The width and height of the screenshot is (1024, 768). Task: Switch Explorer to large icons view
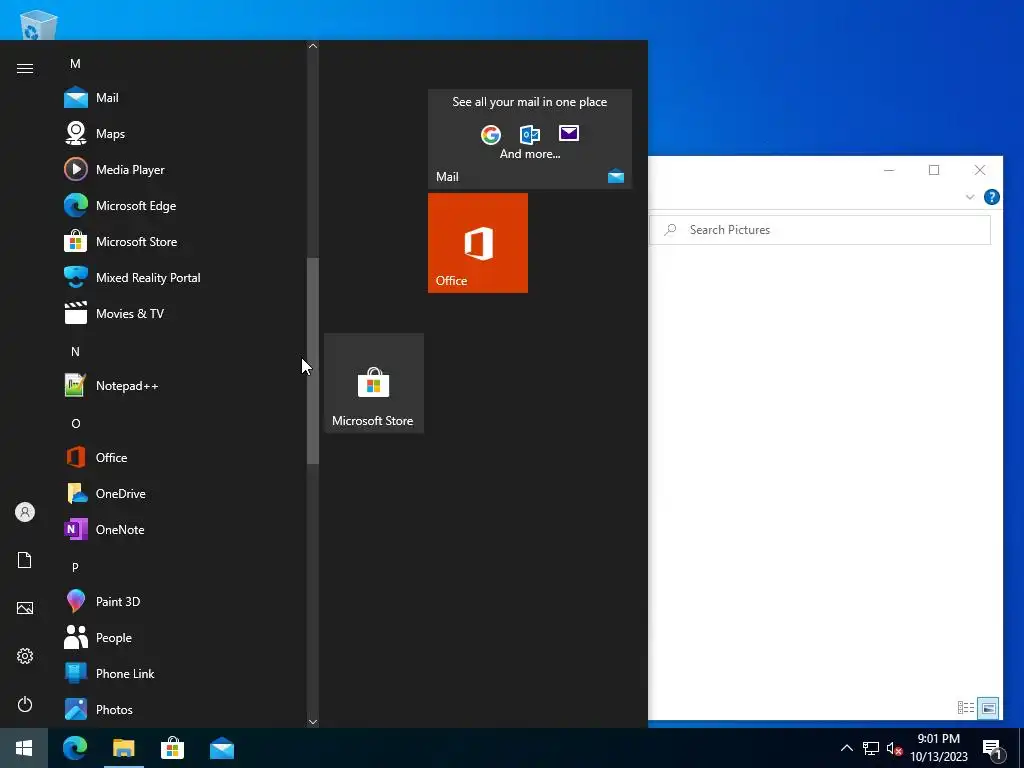[x=988, y=708]
